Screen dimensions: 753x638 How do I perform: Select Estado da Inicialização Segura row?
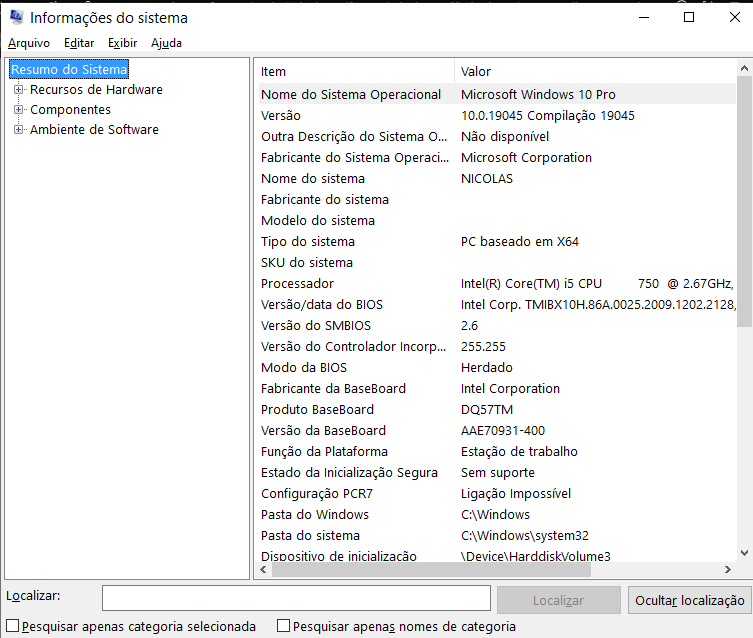497,473
